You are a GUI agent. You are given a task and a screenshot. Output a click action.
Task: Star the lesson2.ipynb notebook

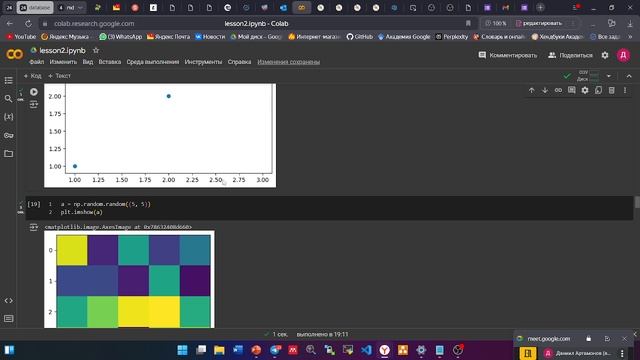tap(96, 50)
